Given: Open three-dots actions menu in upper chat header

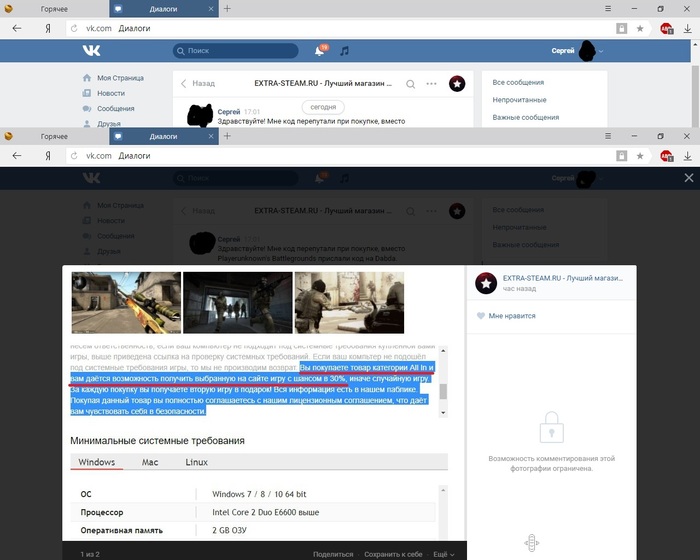Looking at the screenshot, I should pos(432,84).
